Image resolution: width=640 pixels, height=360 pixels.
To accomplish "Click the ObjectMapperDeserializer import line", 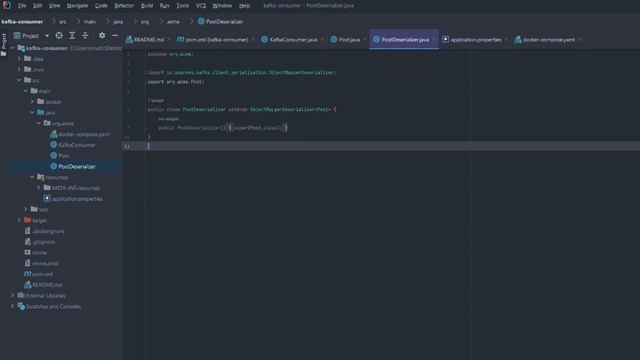I will click(242, 72).
